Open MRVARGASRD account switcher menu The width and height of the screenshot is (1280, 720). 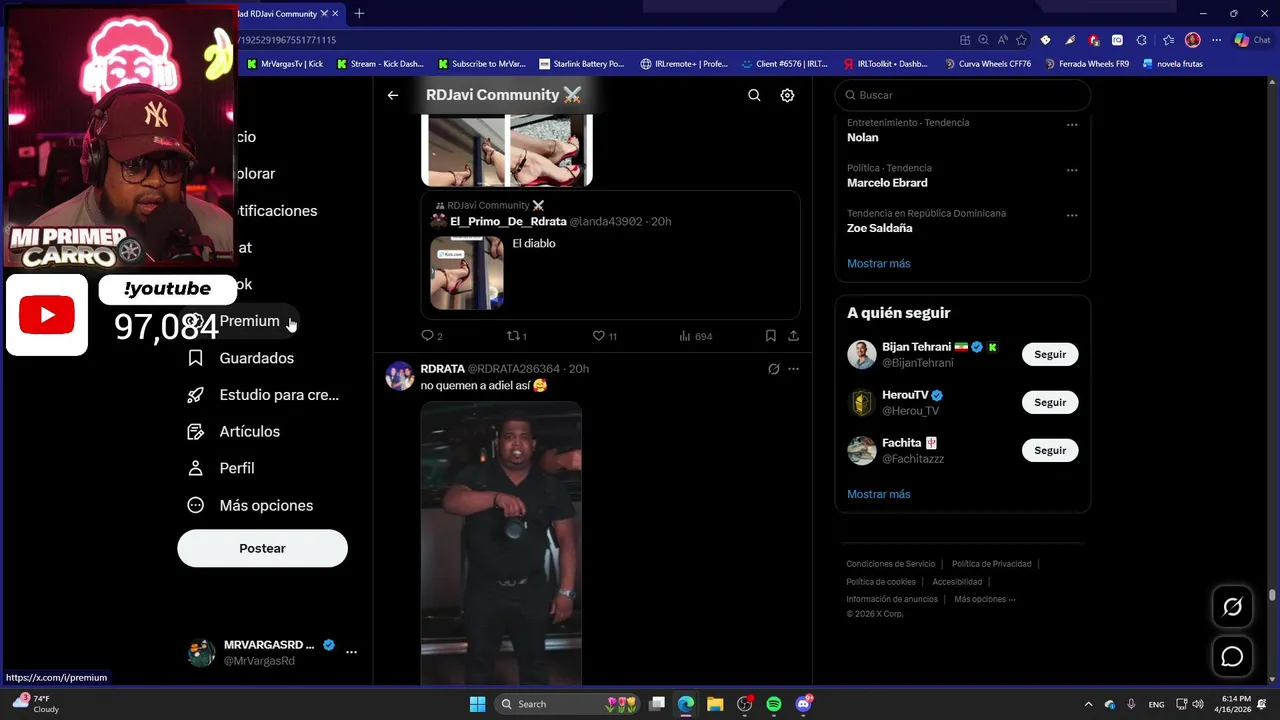[x=351, y=652]
